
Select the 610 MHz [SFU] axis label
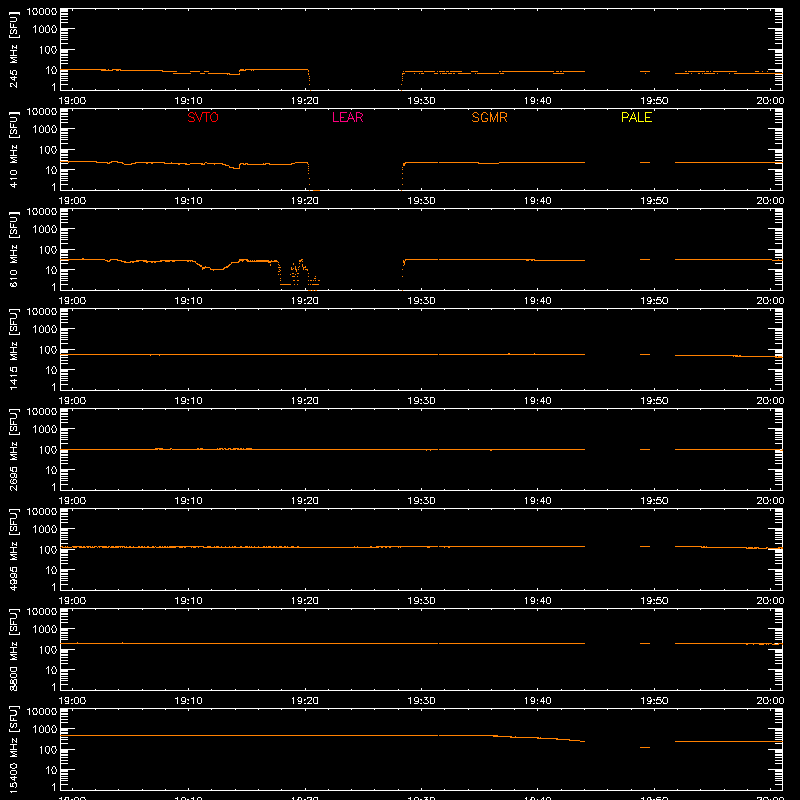click(x=13, y=250)
